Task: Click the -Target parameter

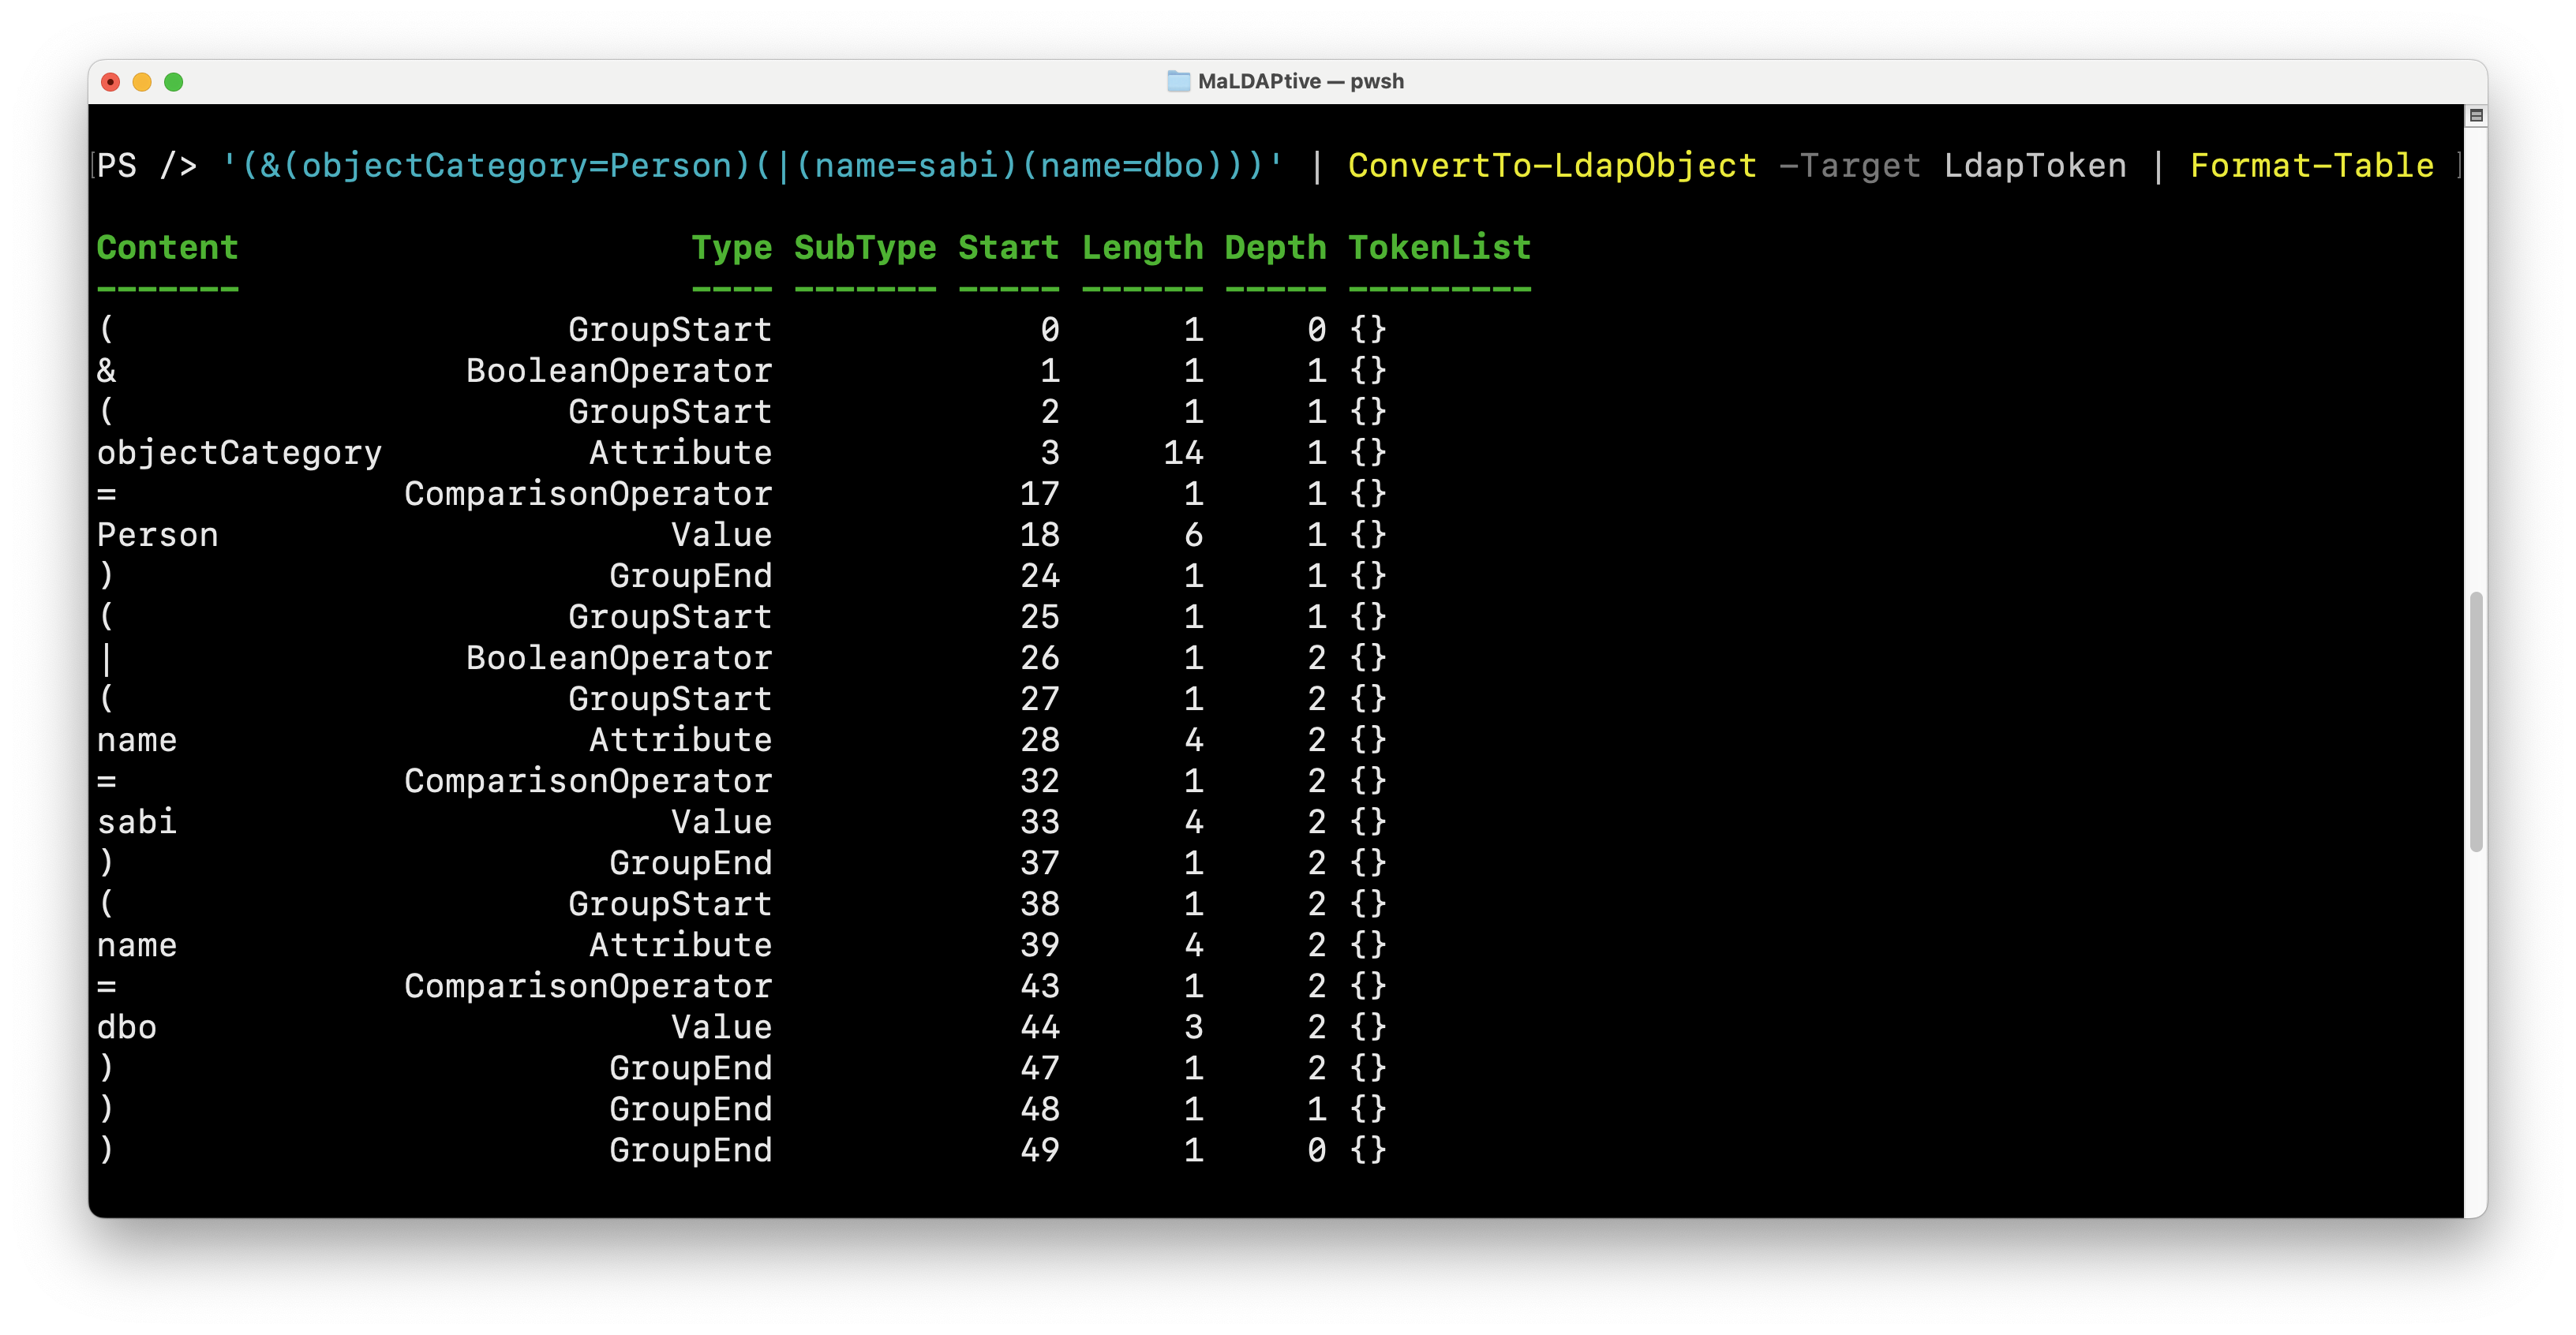Action: [x=1850, y=165]
